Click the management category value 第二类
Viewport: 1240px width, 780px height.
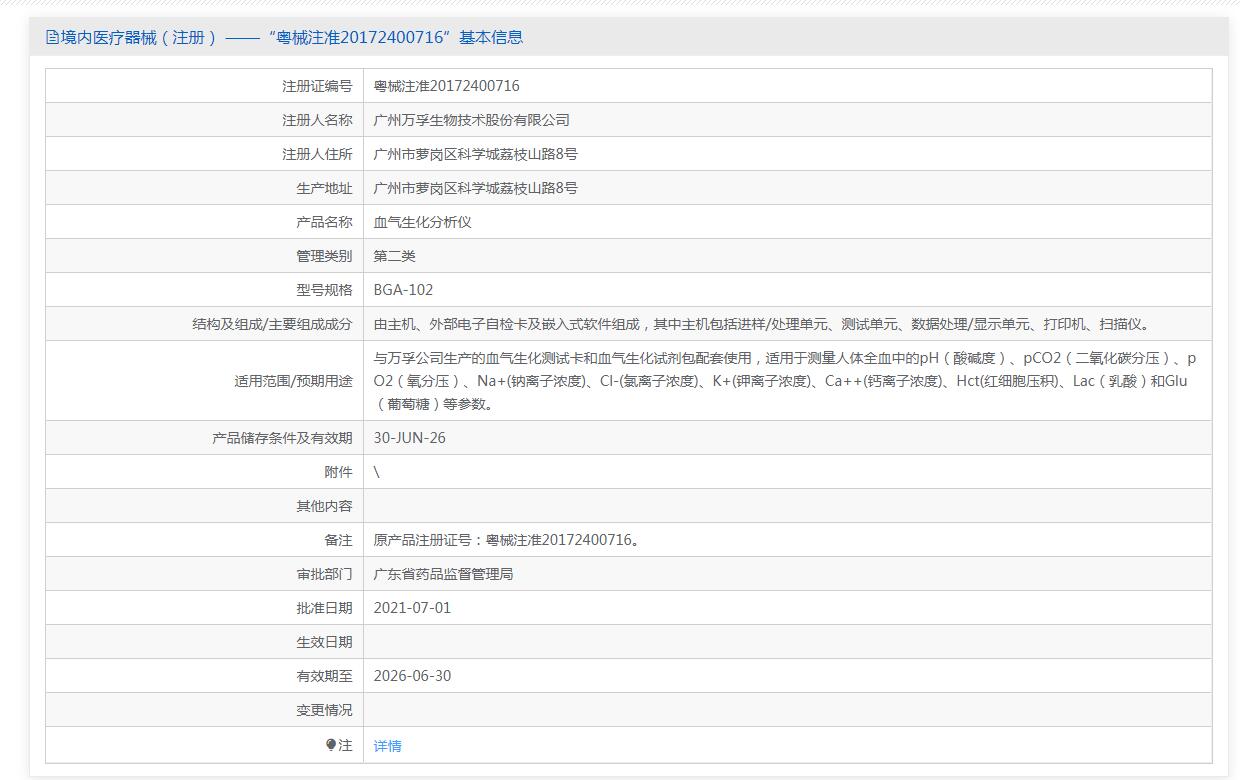(x=394, y=256)
